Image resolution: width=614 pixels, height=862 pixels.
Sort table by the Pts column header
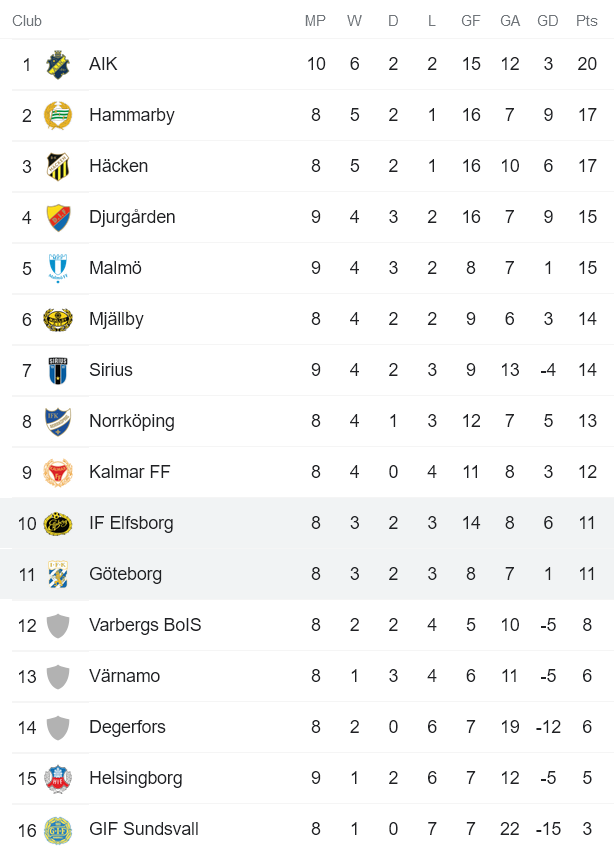click(x=587, y=19)
